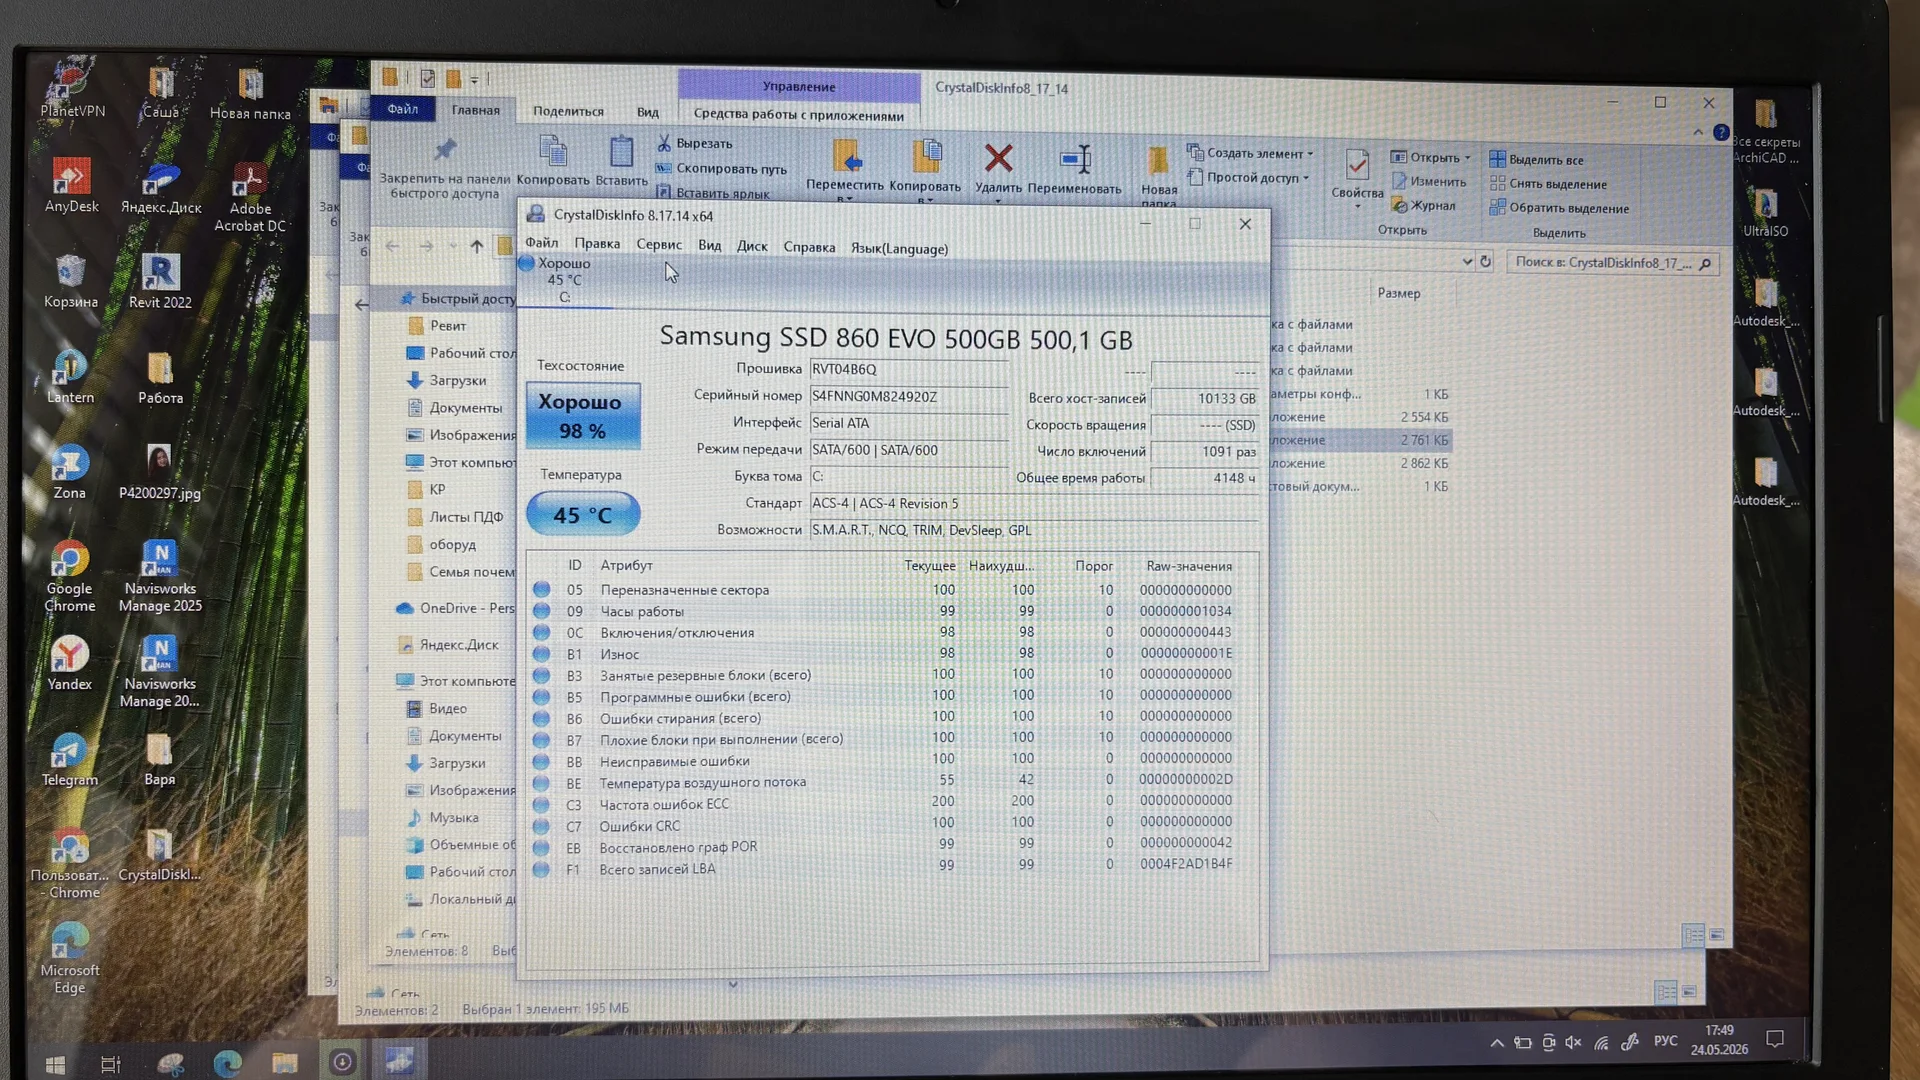The image size is (1920, 1080).
Task: Open address bar history dropdown in Explorer
Action: [1467, 262]
